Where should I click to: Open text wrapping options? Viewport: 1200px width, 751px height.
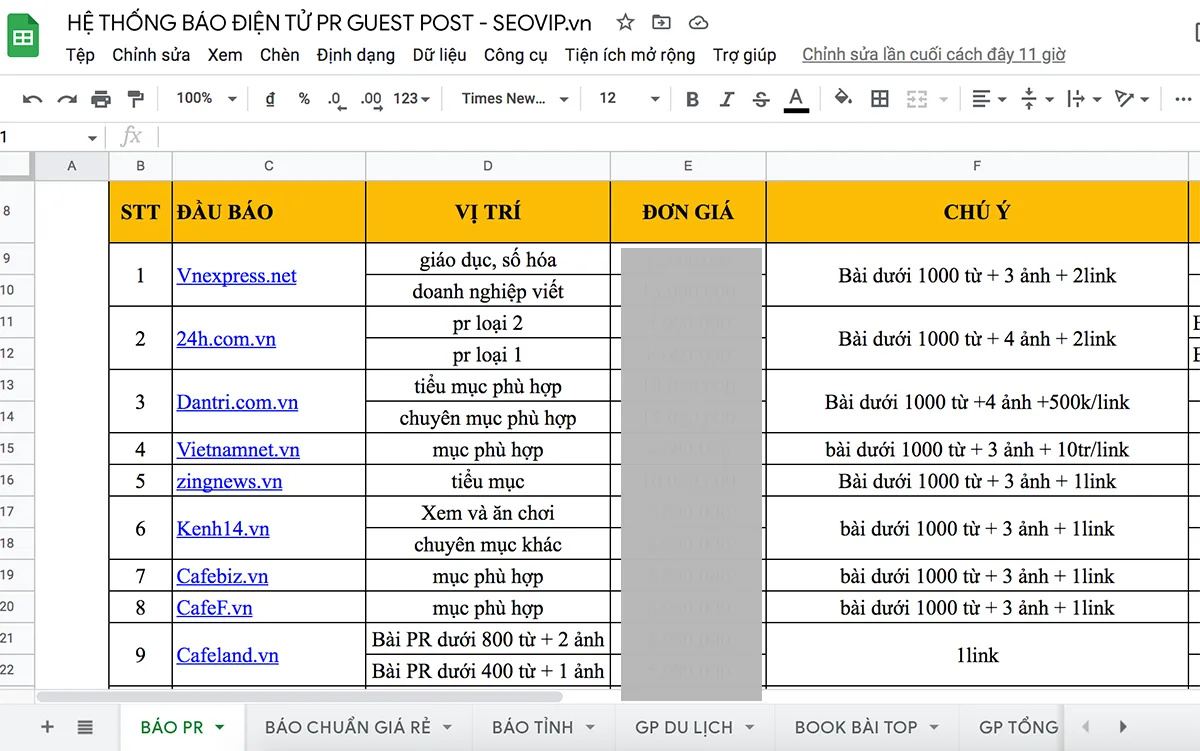(x=1084, y=99)
